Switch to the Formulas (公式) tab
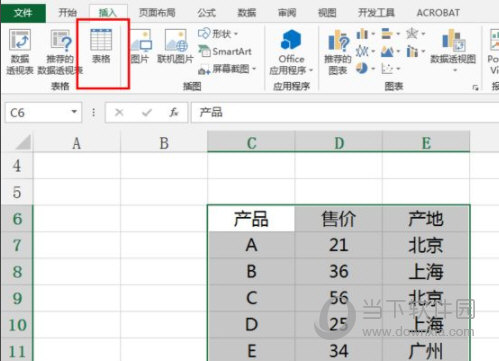 point(206,13)
